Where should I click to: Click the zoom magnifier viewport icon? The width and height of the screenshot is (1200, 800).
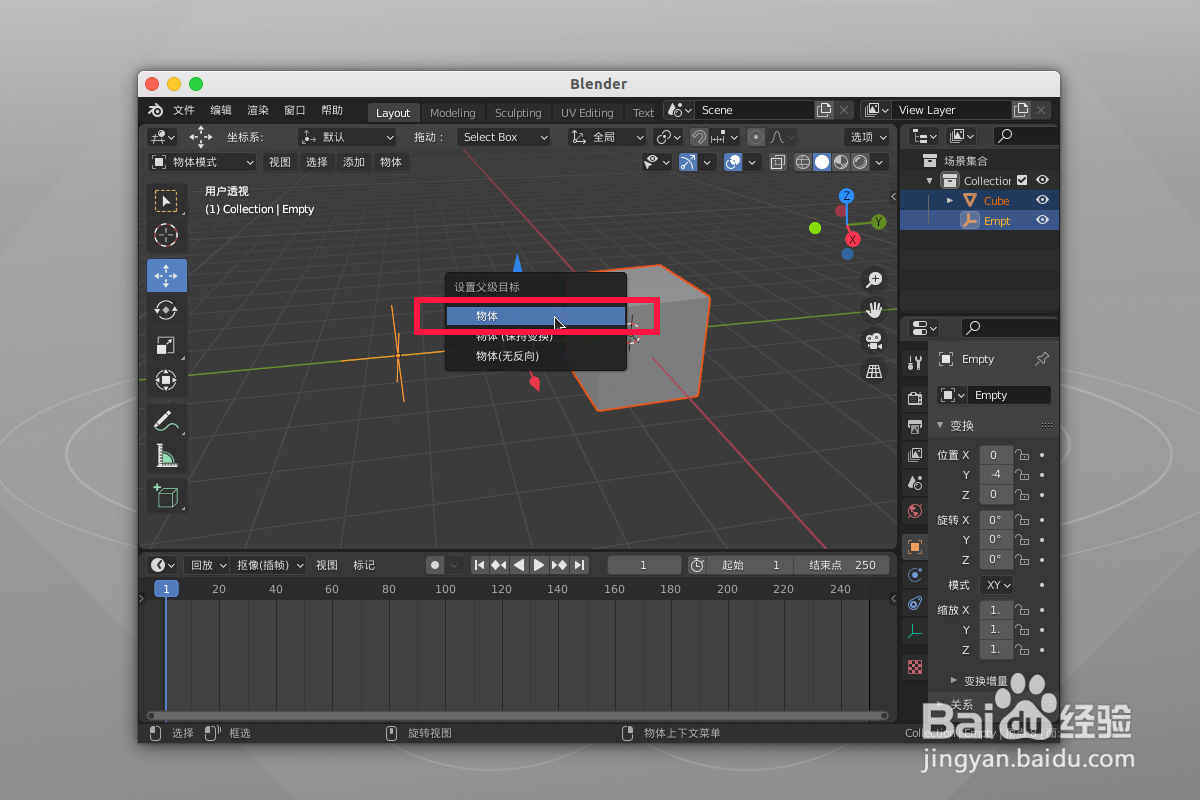click(874, 280)
